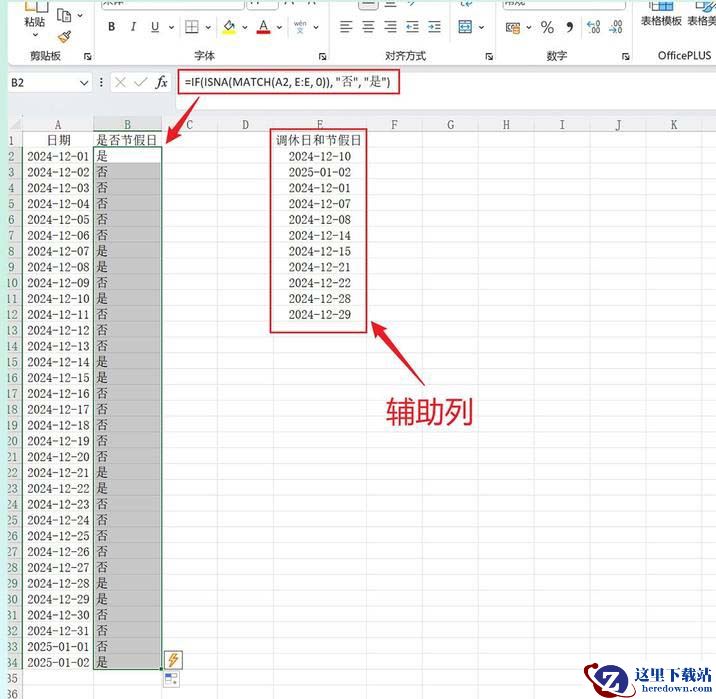Apply comma style
This screenshot has height=699, width=716.
tap(569, 27)
